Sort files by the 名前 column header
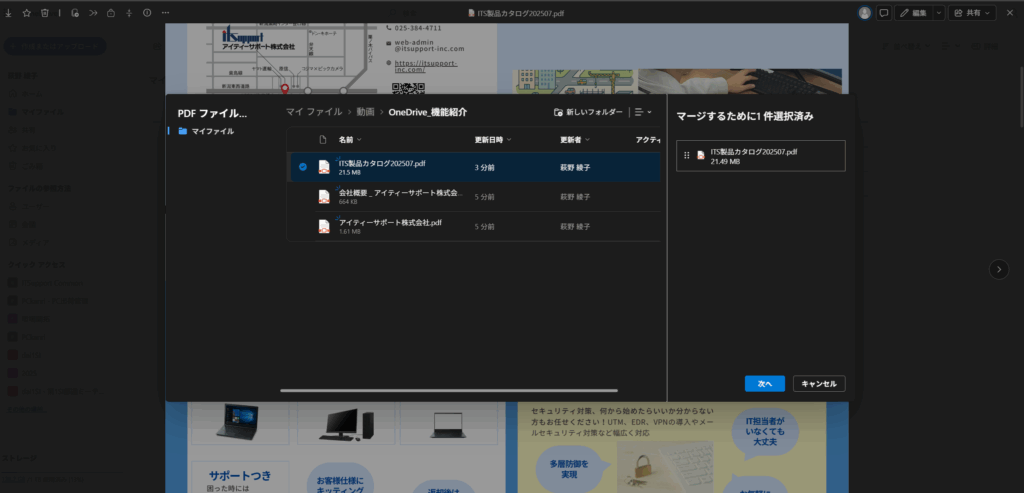The width and height of the screenshot is (1024, 493). point(346,140)
